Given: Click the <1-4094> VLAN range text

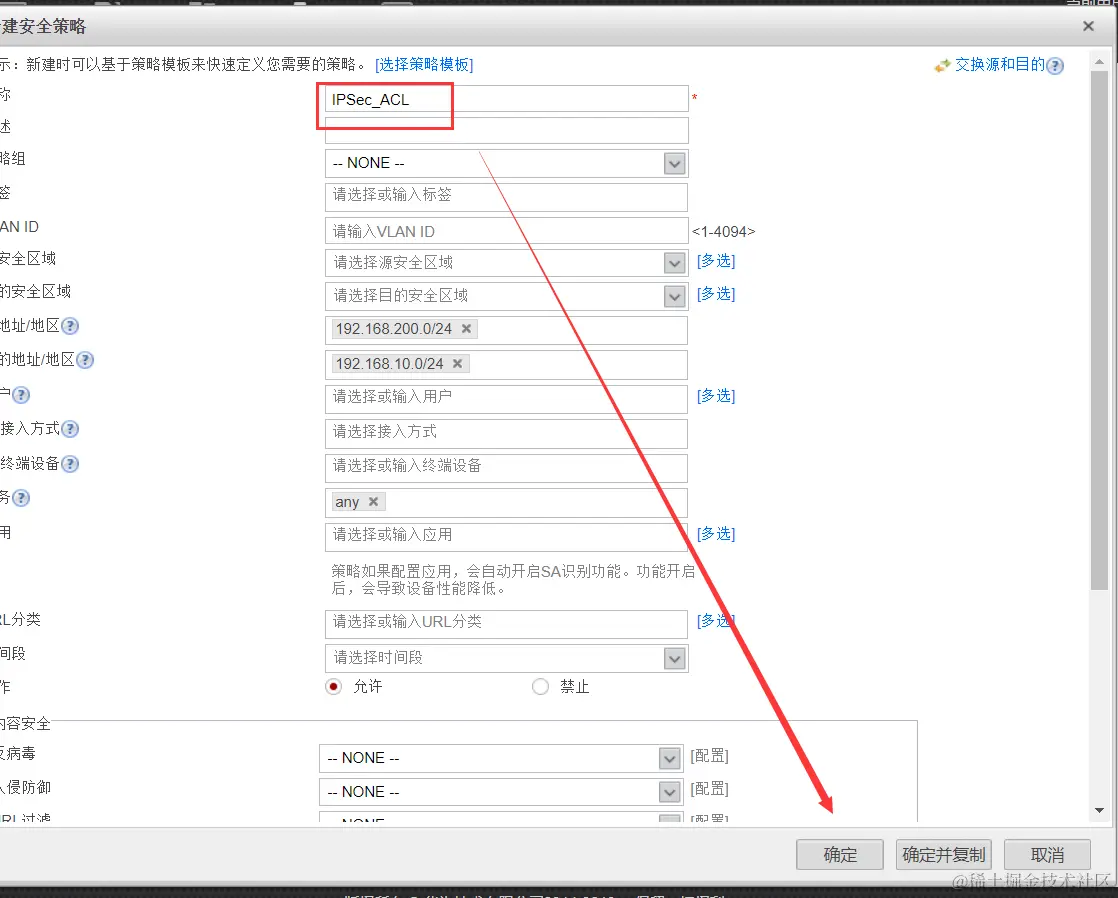Looking at the screenshot, I should tap(723, 232).
